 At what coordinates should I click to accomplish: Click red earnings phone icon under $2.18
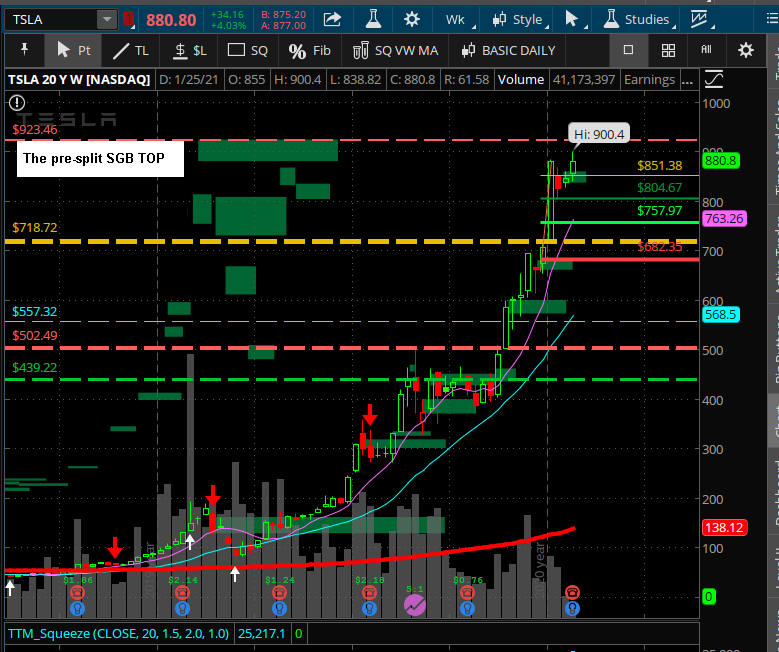tap(369, 592)
